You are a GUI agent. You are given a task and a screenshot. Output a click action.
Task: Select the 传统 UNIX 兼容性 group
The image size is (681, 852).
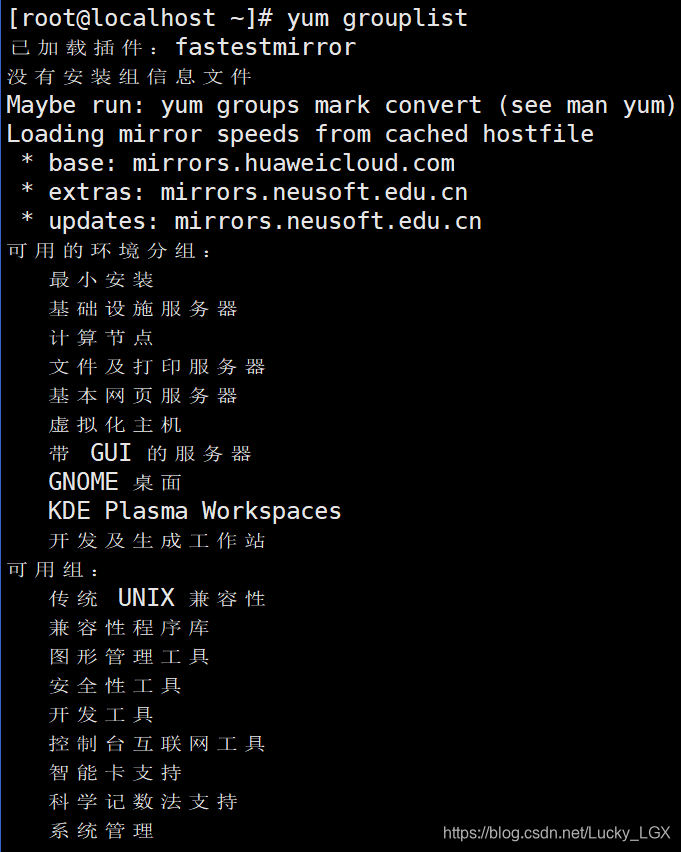(x=157, y=599)
